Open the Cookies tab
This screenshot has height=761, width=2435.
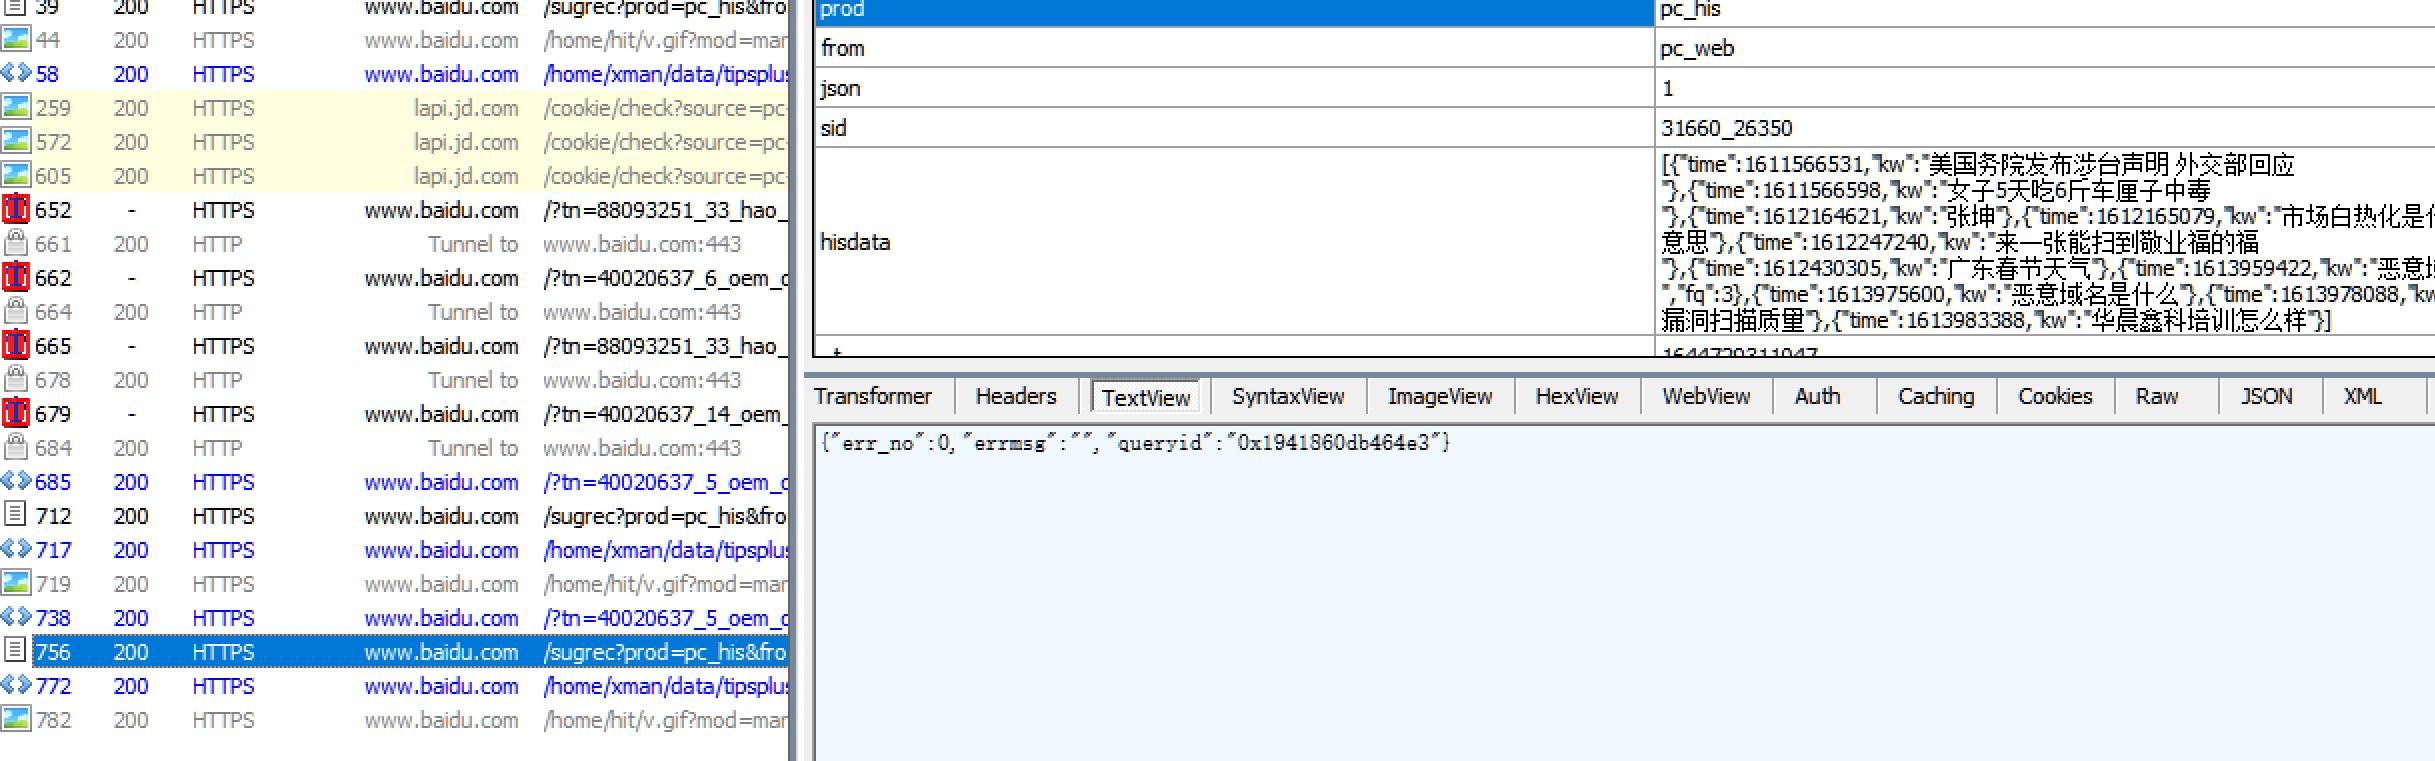[2055, 397]
